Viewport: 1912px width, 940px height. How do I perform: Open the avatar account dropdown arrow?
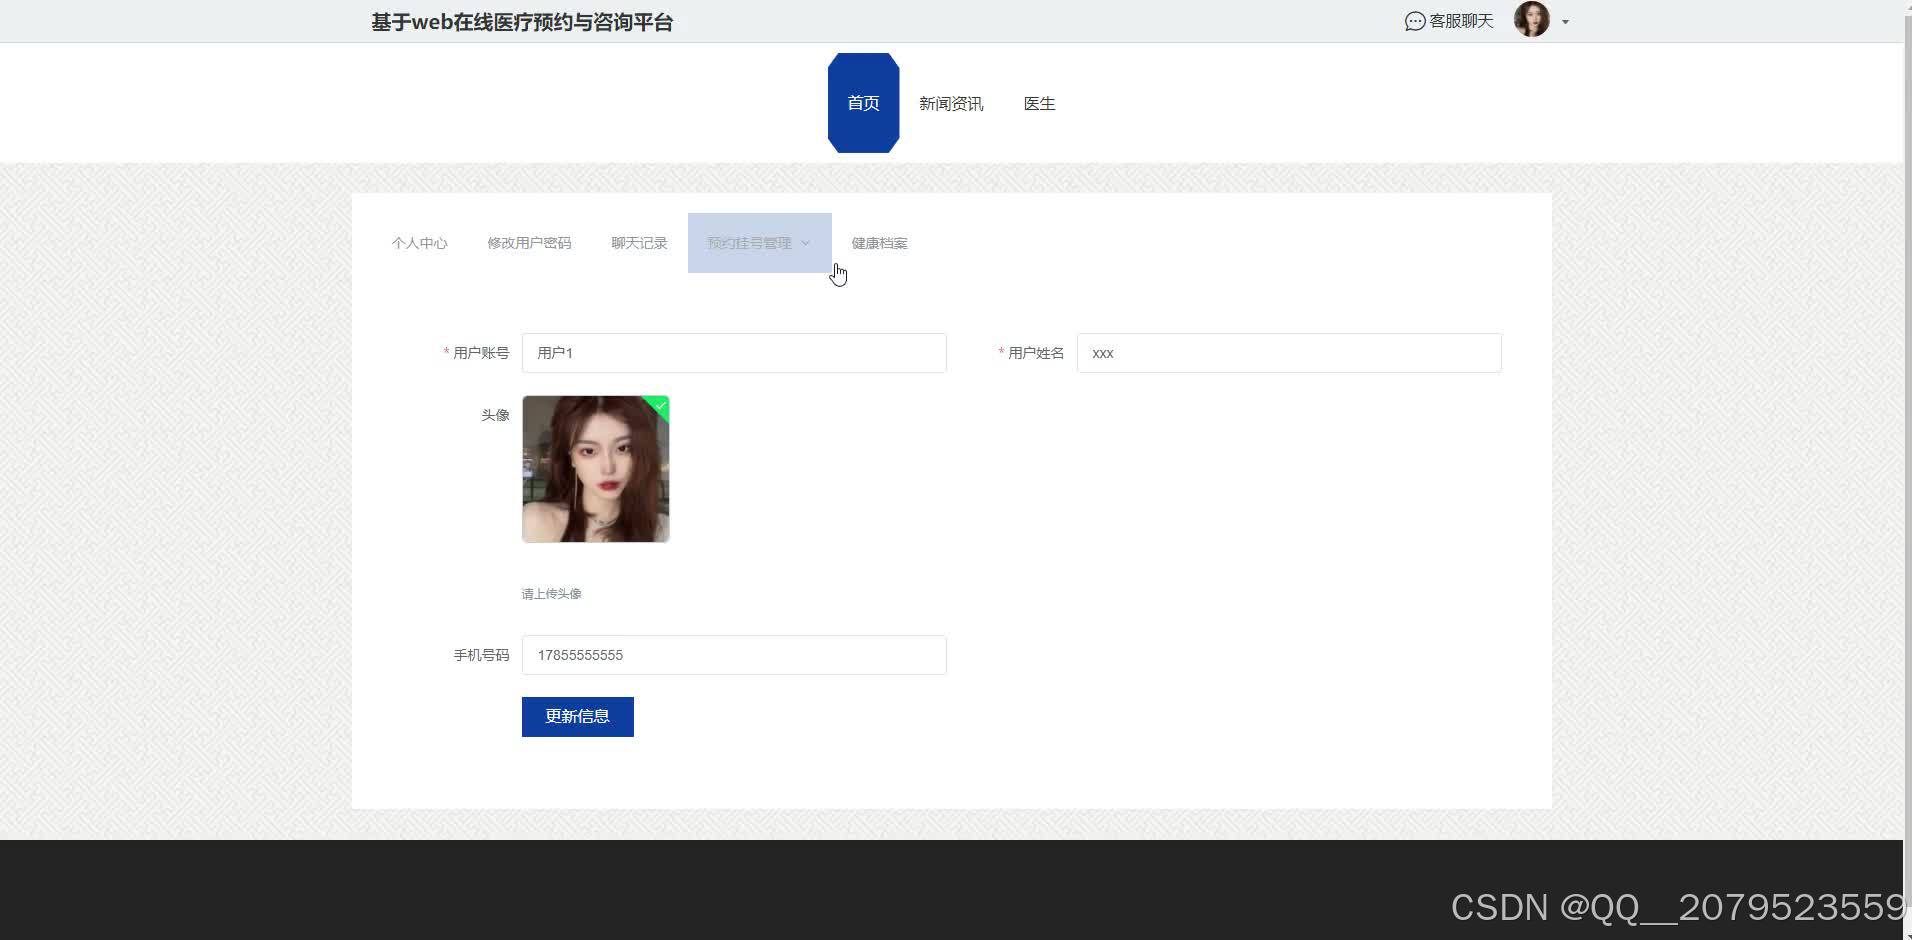click(x=1565, y=21)
